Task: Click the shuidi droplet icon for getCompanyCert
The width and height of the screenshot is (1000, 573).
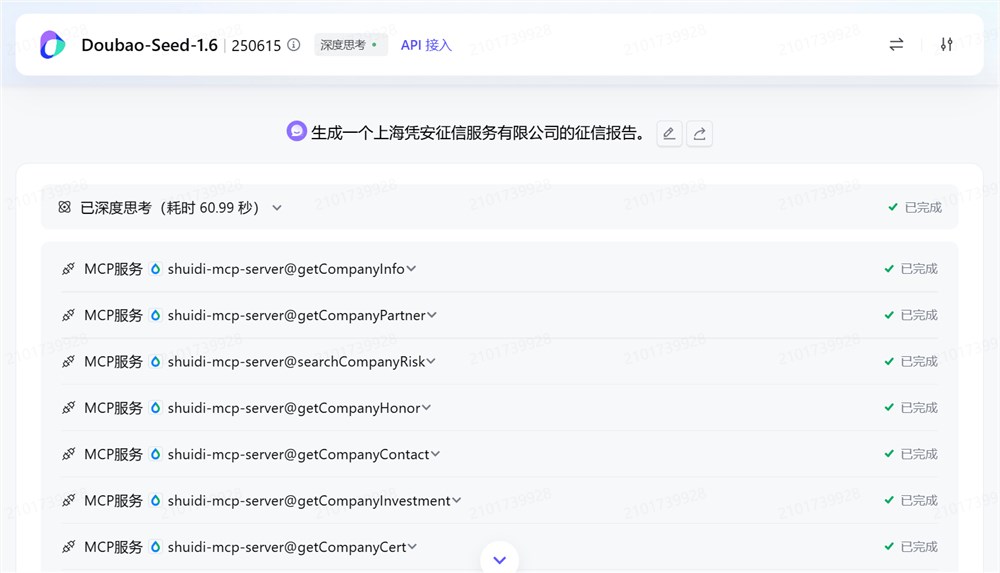Action: click(x=155, y=546)
